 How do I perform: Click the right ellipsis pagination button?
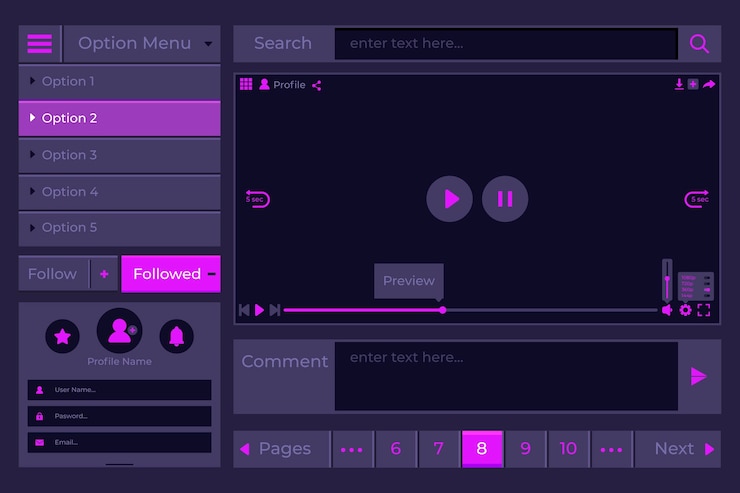click(x=612, y=449)
